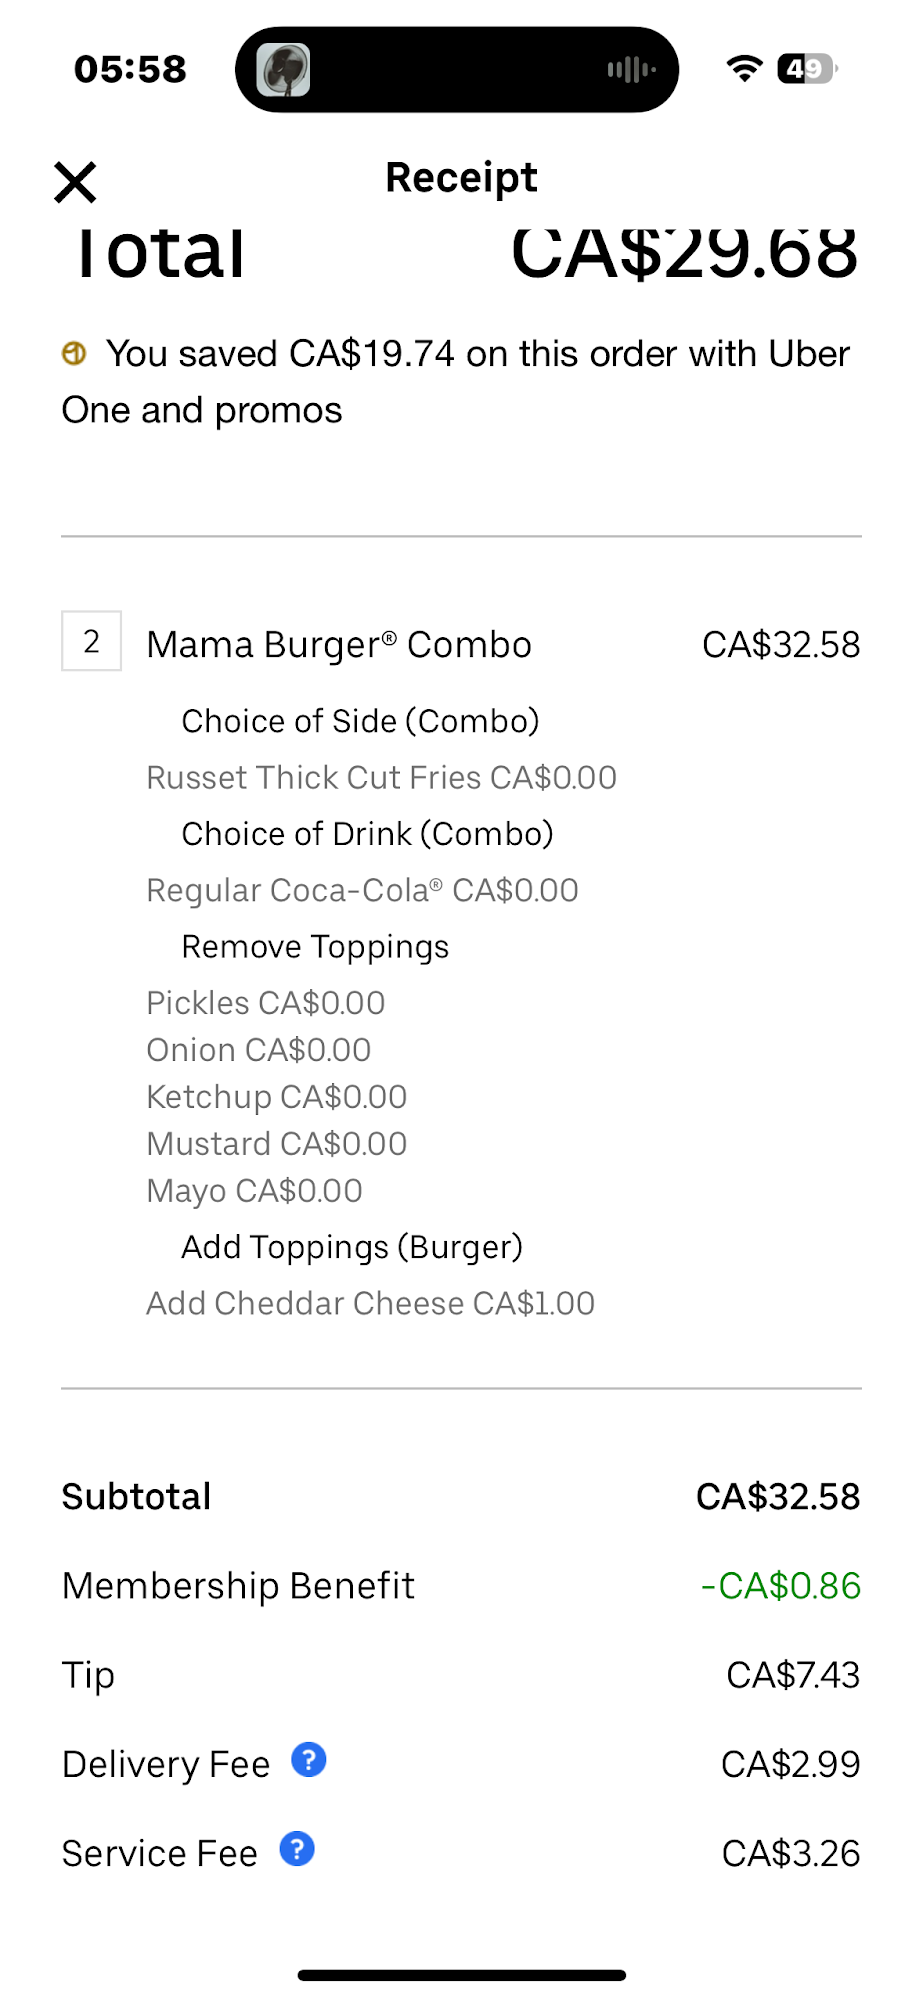923x2000 pixels.
Task: Open the Dynamic Island fan app thumbnail
Action: pyautogui.click(x=284, y=70)
